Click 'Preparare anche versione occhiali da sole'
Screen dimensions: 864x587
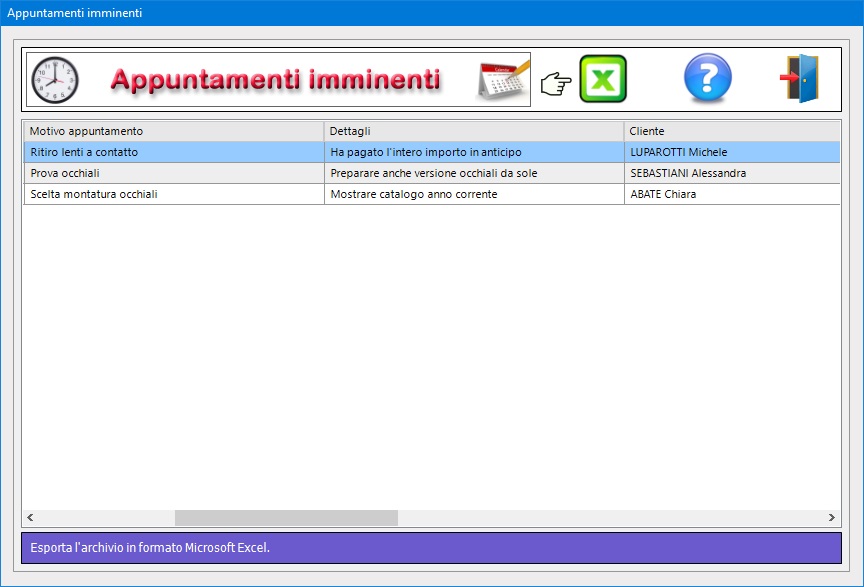pos(474,173)
